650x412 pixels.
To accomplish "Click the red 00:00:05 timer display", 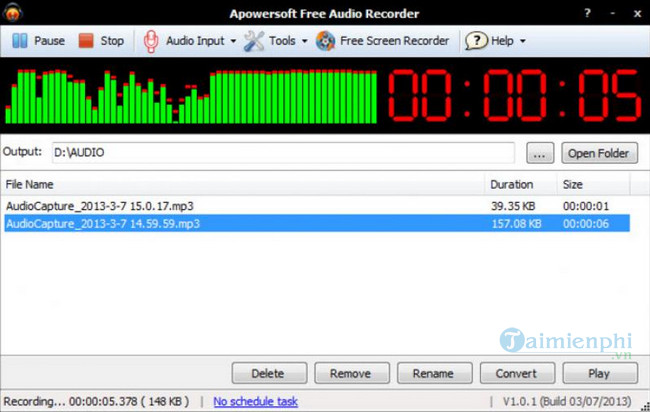I will coord(515,96).
